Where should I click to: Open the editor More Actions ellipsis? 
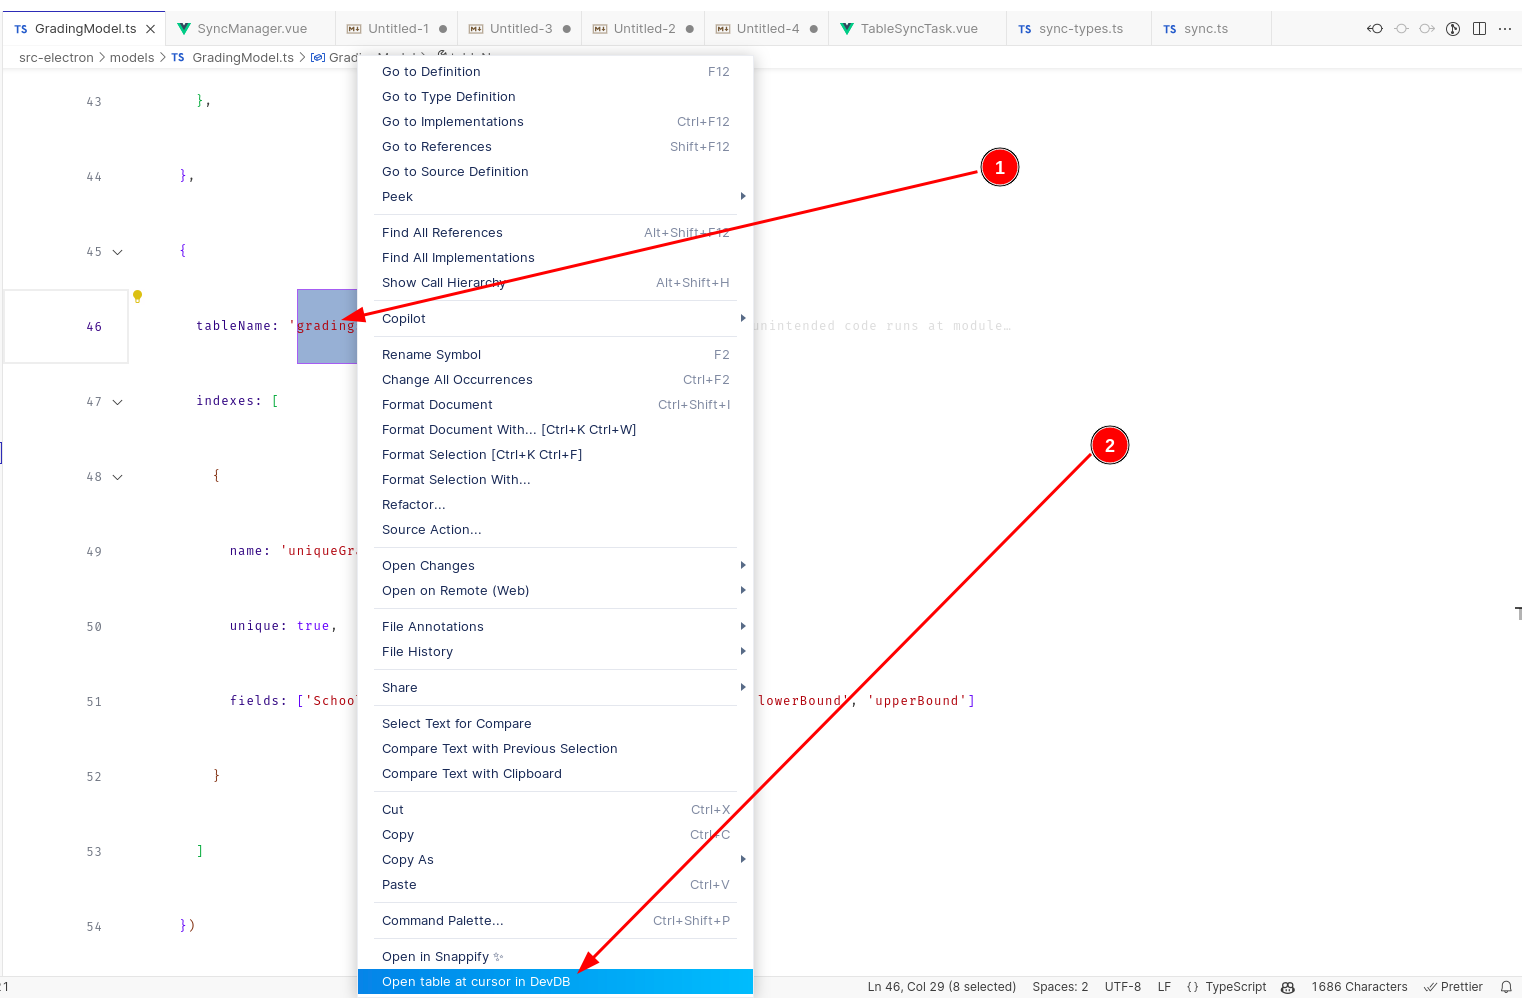point(1505,29)
